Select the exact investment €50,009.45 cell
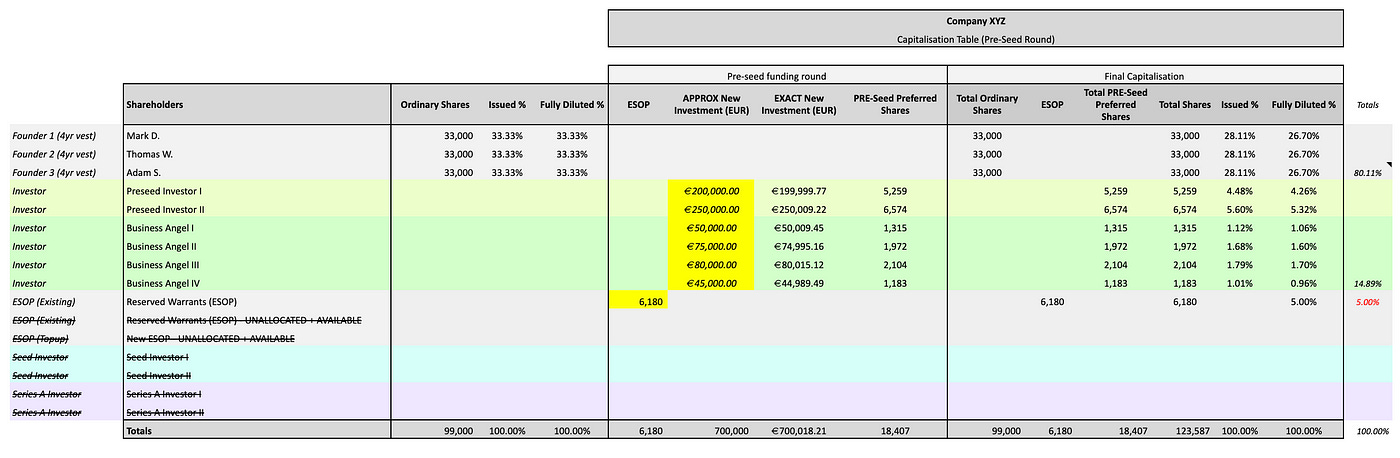 (x=800, y=228)
